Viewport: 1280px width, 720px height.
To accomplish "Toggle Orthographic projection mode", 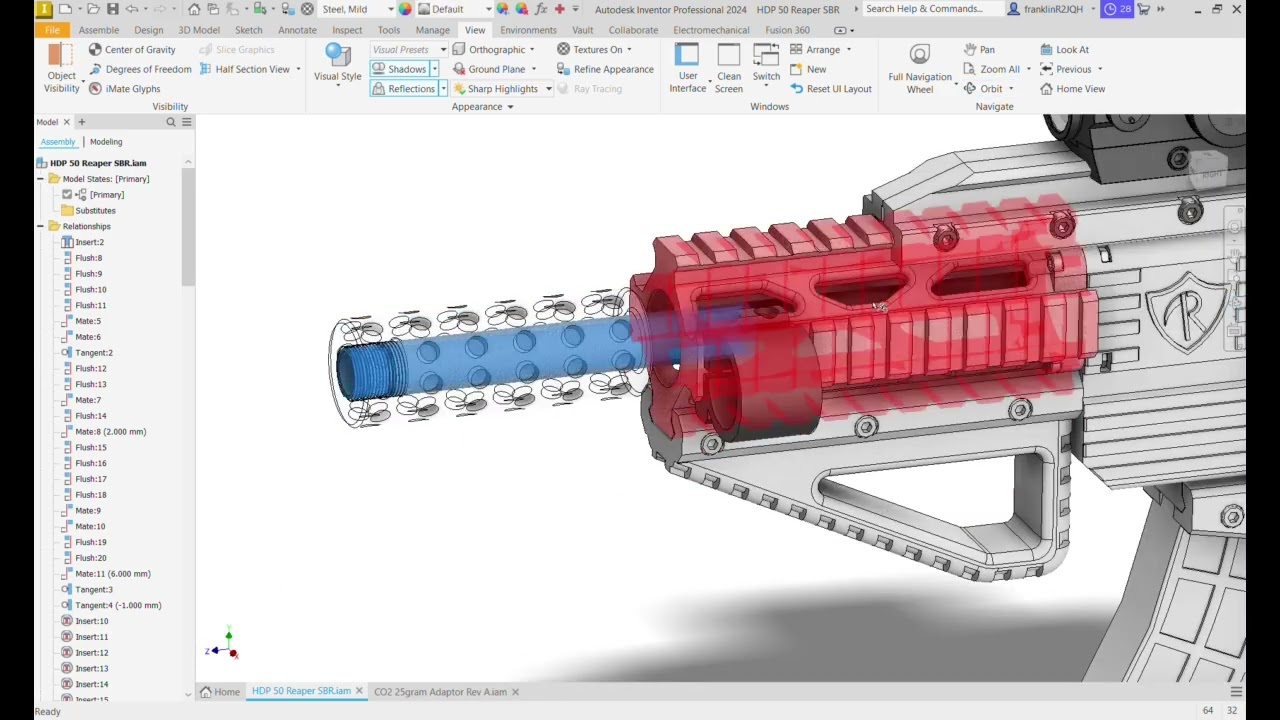I will coord(489,49).
